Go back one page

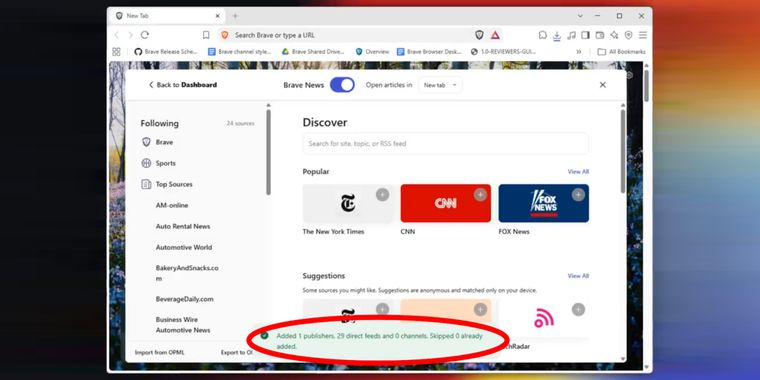[x=116, y=35]
